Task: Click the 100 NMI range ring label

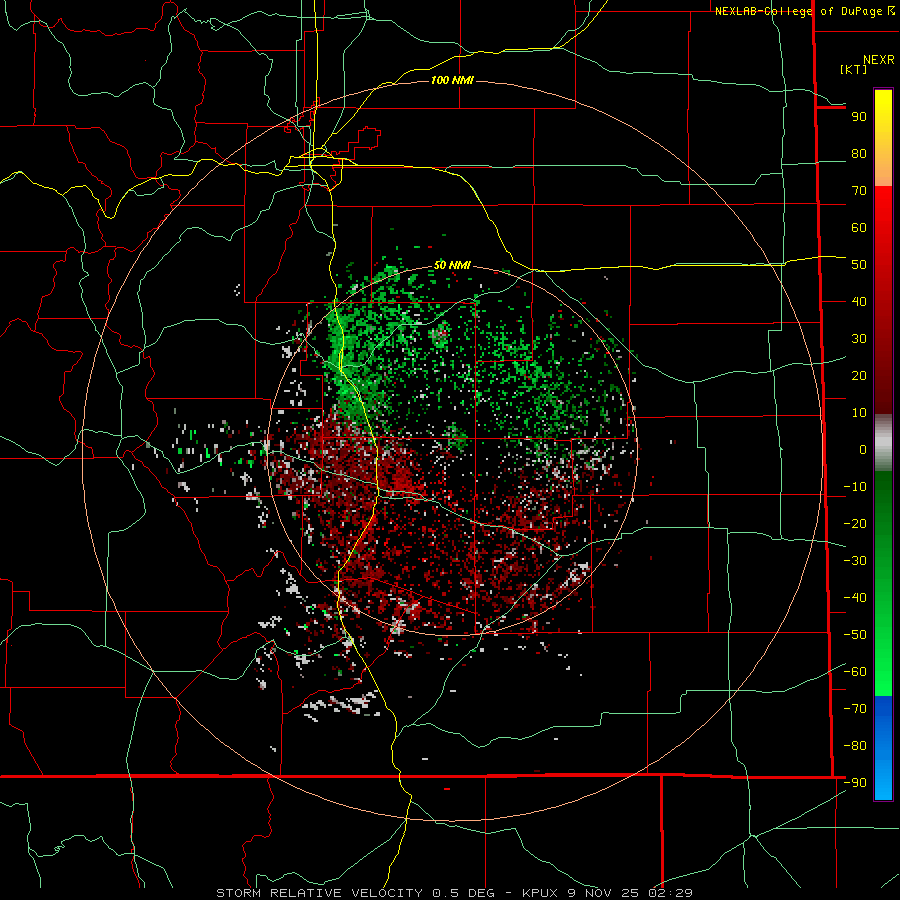Action: pos(452,80)
